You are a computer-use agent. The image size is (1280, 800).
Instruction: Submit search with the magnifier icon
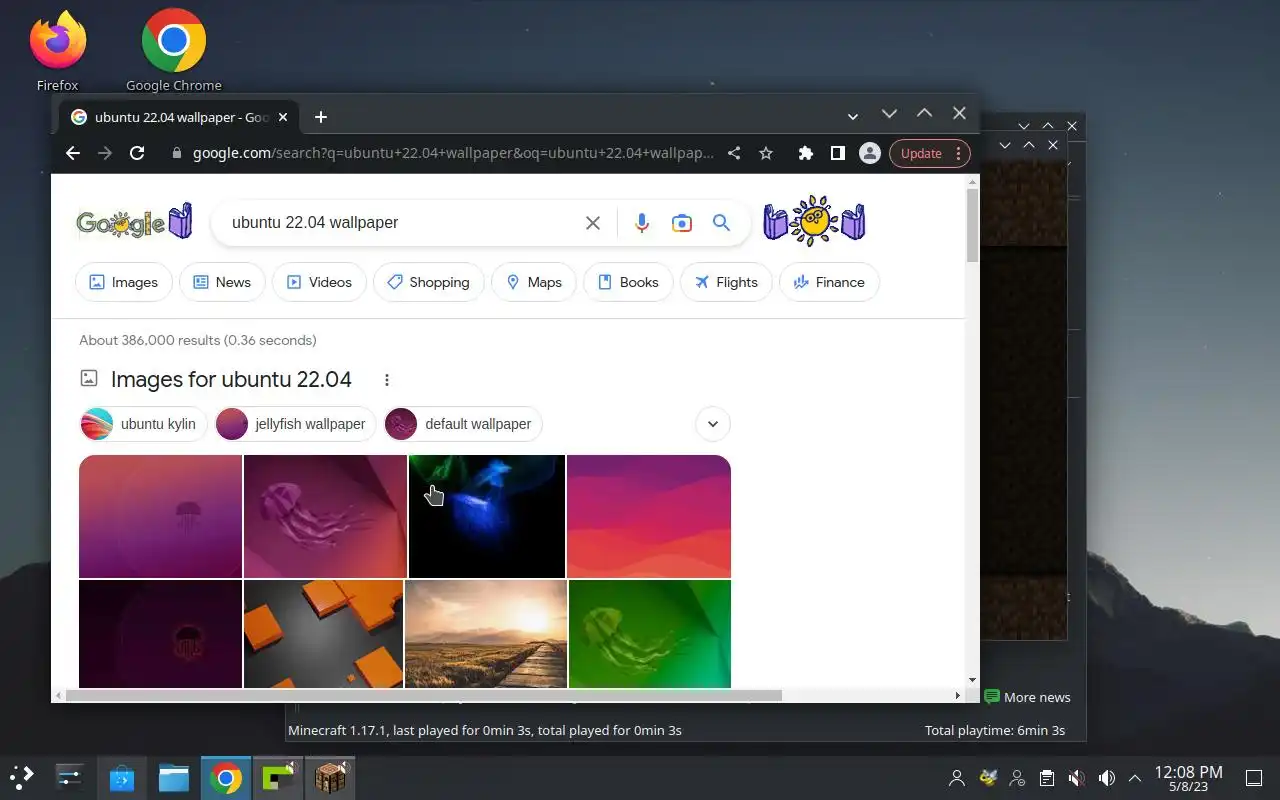(721, 223)
